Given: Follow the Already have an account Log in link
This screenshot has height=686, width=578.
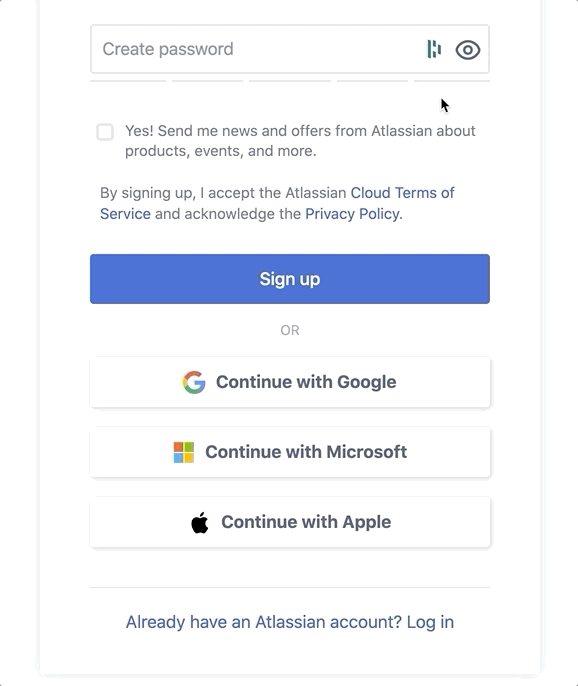Looking at the screenshot, I should point(290,622).
